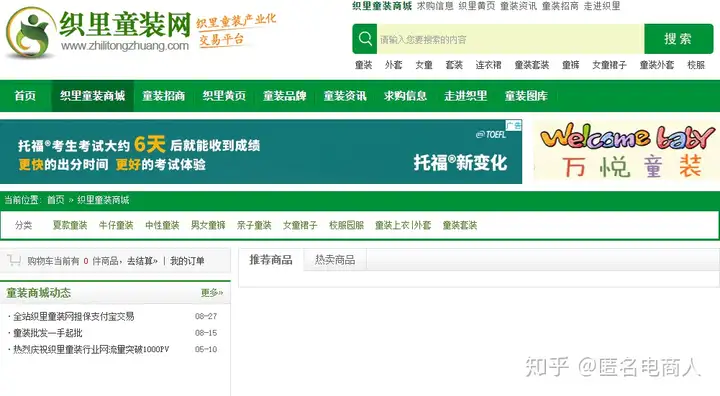The image size is (720, 396).
Task: Open 童装图库 in the main navigation
Action: tap(526, 96)
